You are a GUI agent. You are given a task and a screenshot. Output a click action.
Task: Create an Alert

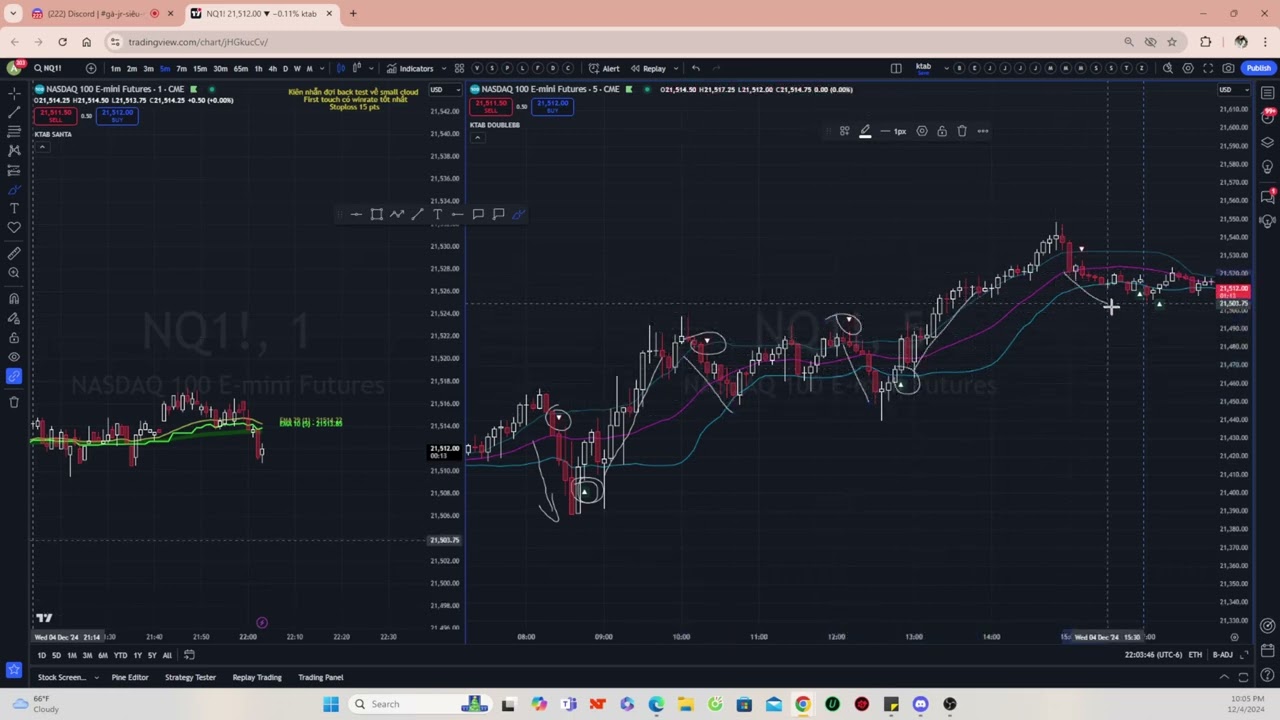pos(604,68)
